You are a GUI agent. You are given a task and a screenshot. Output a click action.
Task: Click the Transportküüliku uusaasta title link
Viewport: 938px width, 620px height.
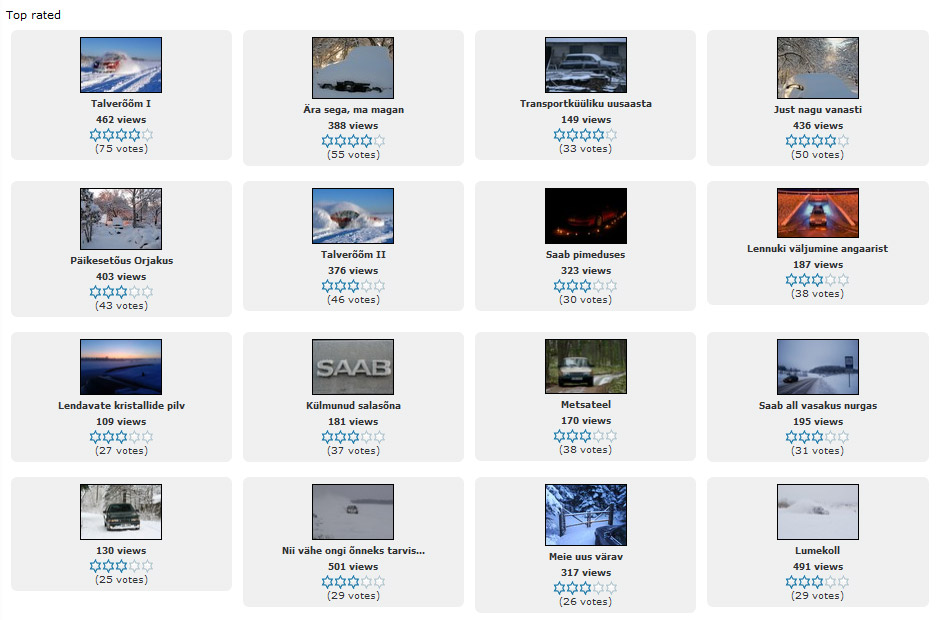(x=585, y=104)
